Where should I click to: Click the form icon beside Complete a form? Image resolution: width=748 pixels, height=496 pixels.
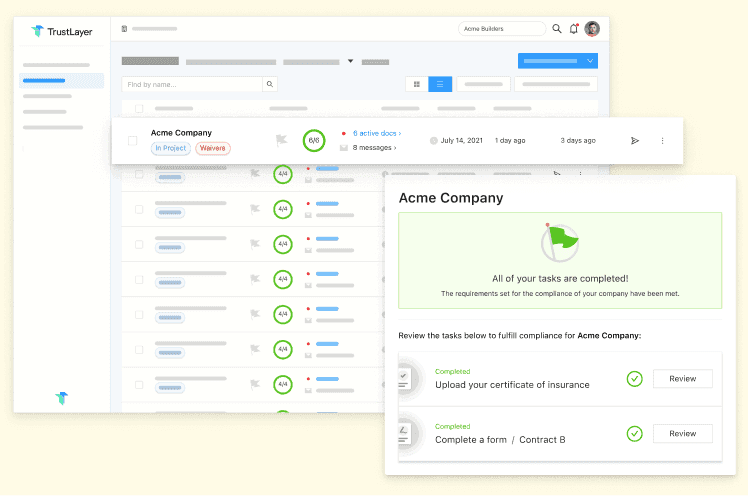point(405,434)
